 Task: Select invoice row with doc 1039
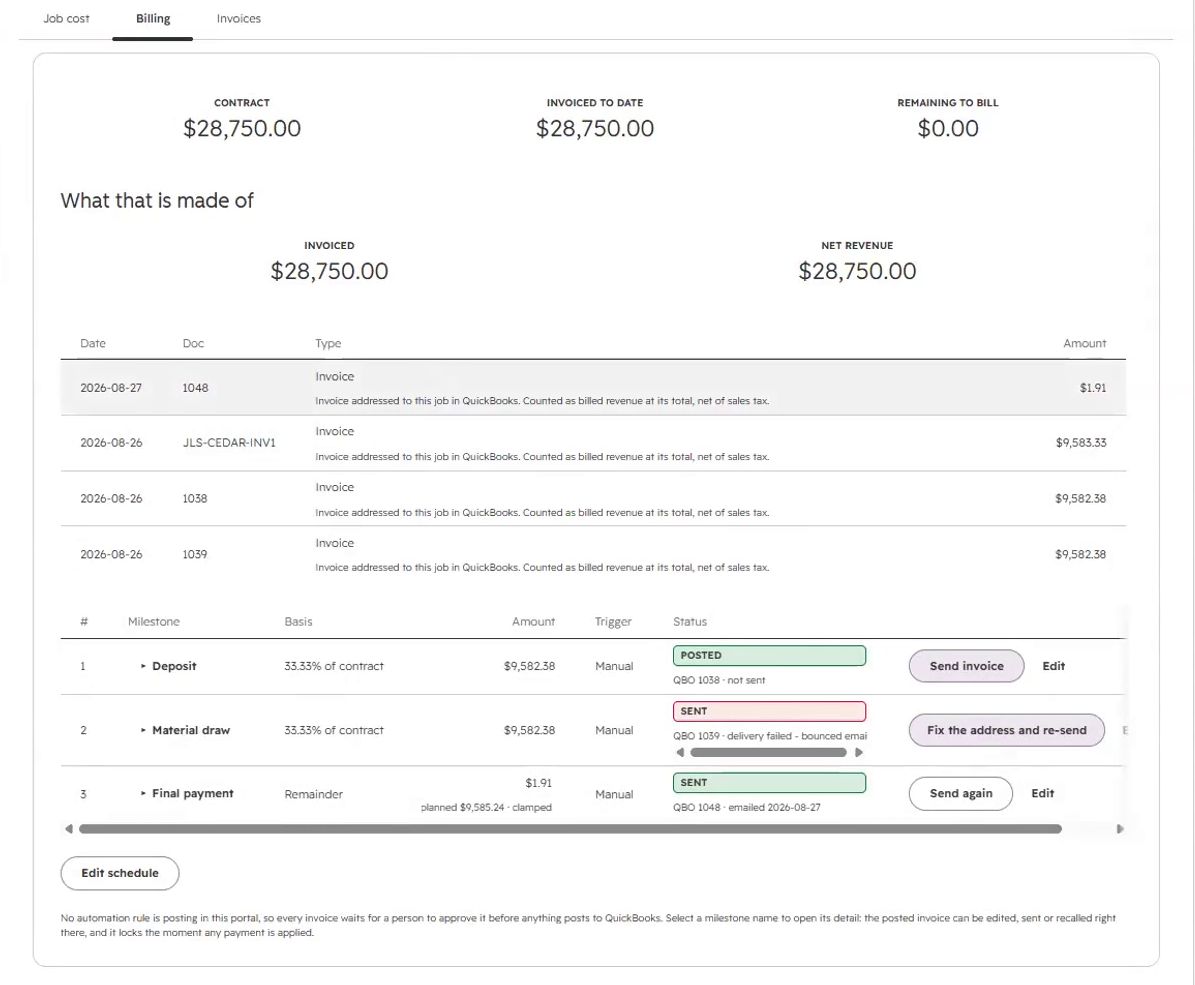click(x=593, y=554)
